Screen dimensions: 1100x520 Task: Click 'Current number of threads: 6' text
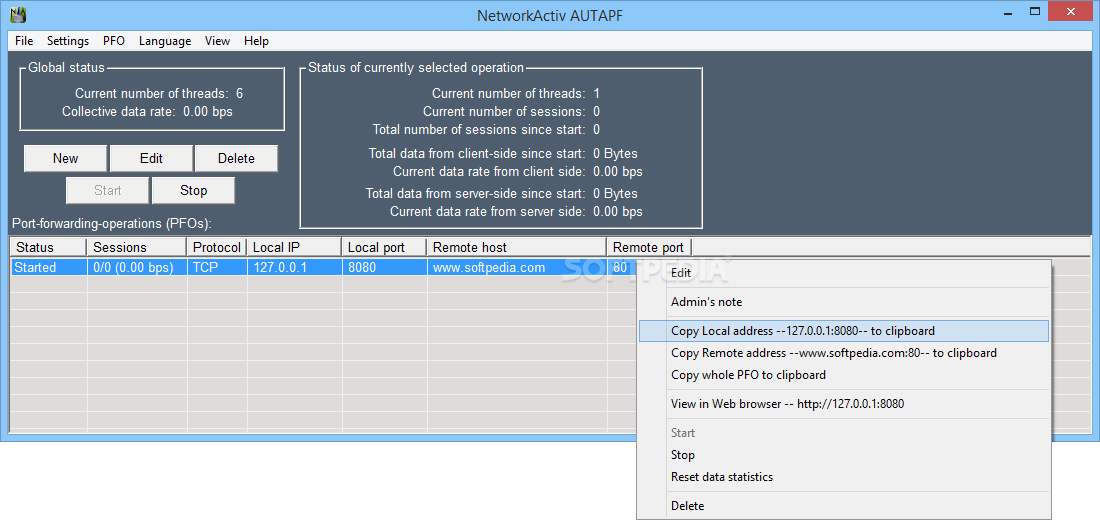coord(159,93)
